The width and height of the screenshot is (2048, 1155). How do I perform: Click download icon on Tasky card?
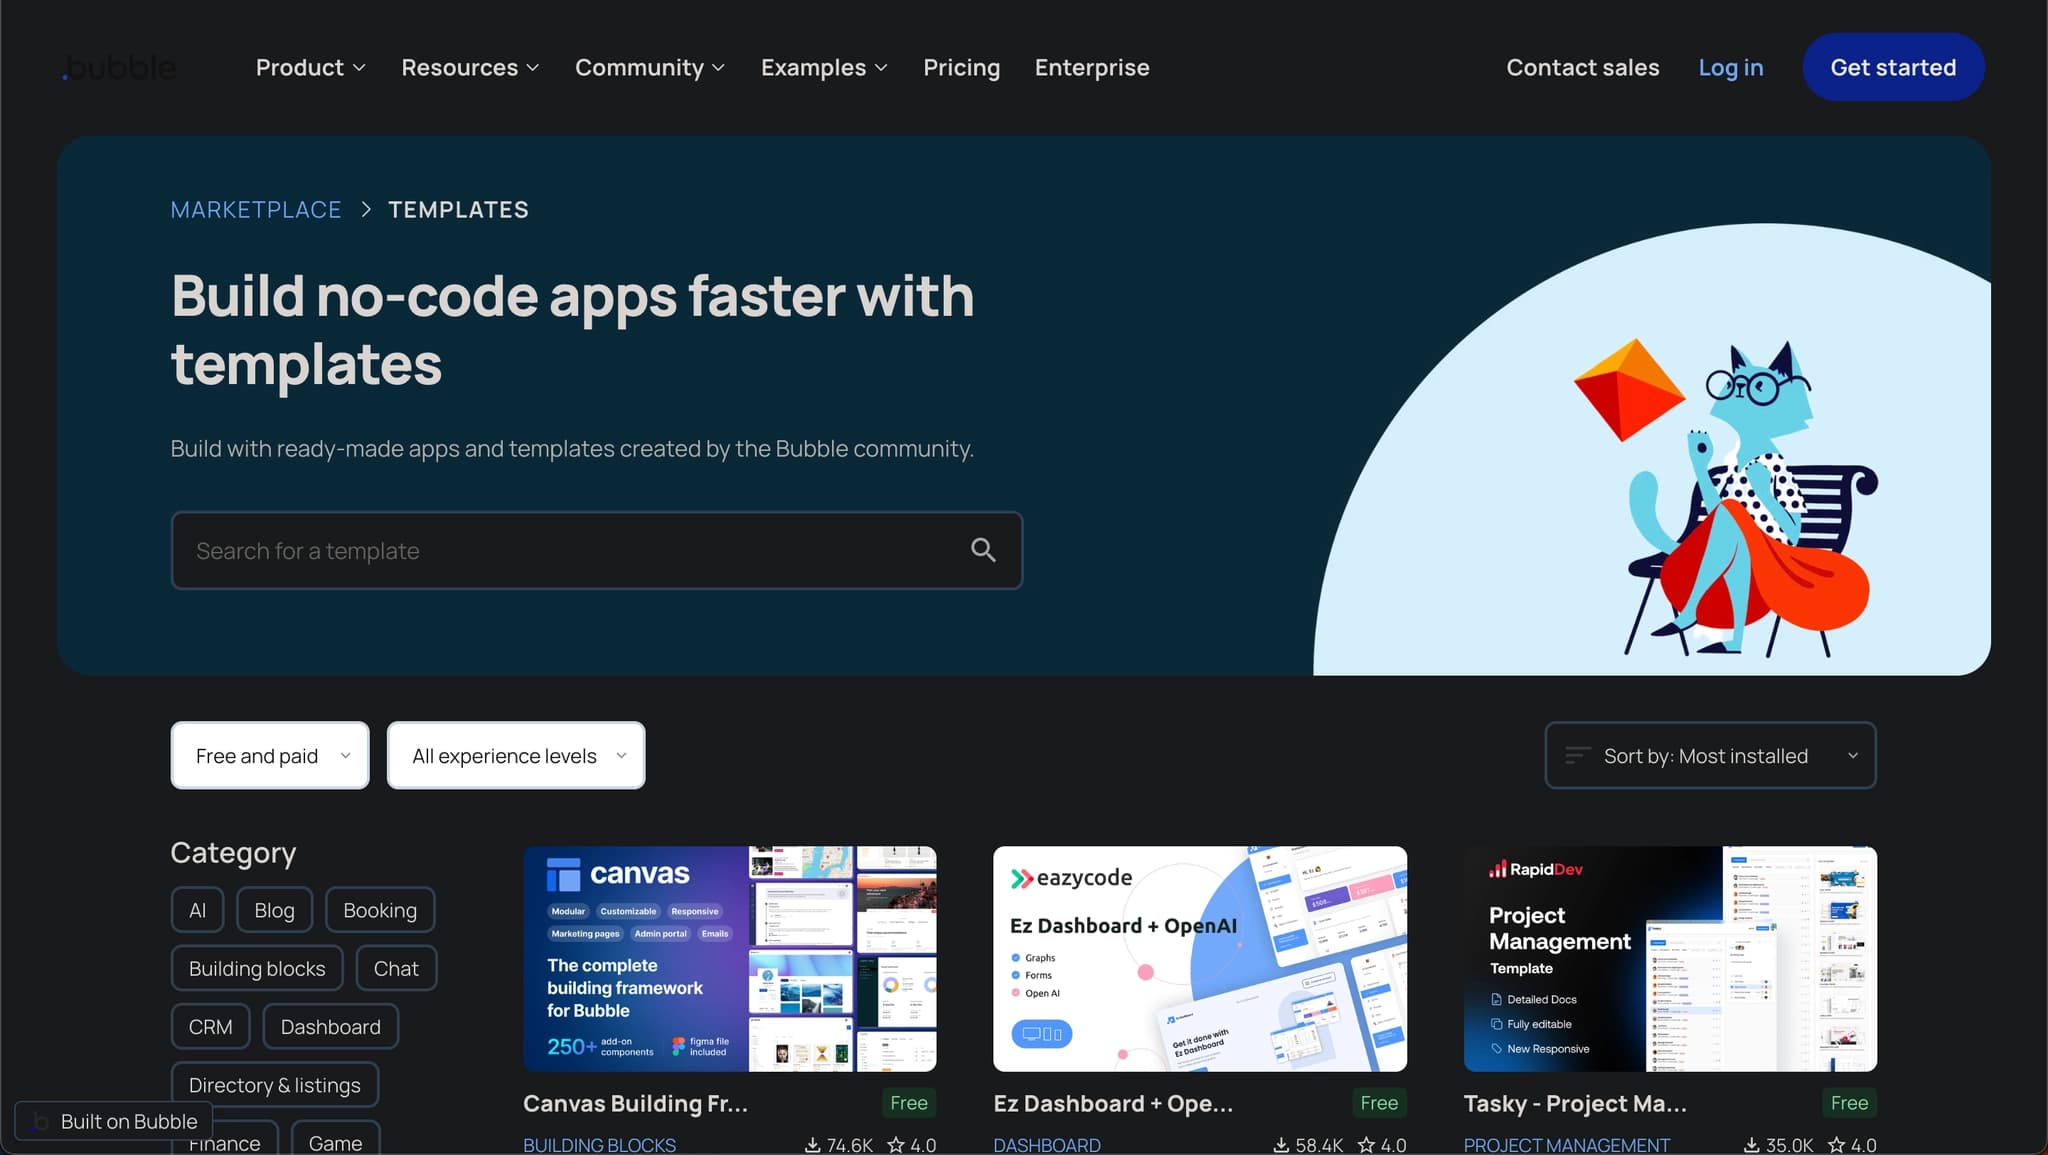(1752, 1145)
